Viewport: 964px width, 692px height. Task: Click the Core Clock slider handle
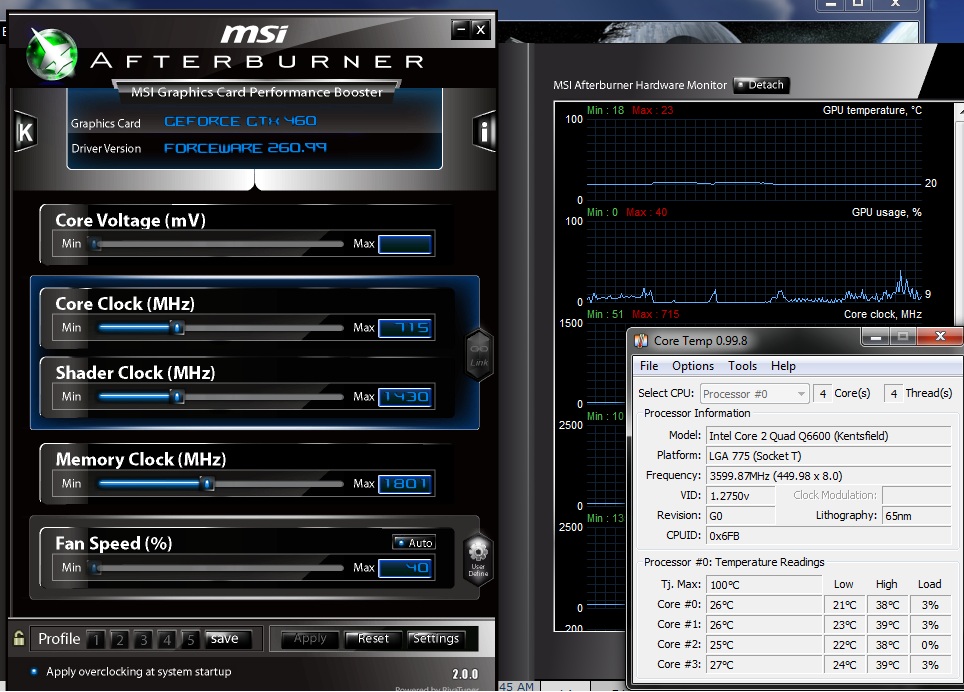coord(177,328)
